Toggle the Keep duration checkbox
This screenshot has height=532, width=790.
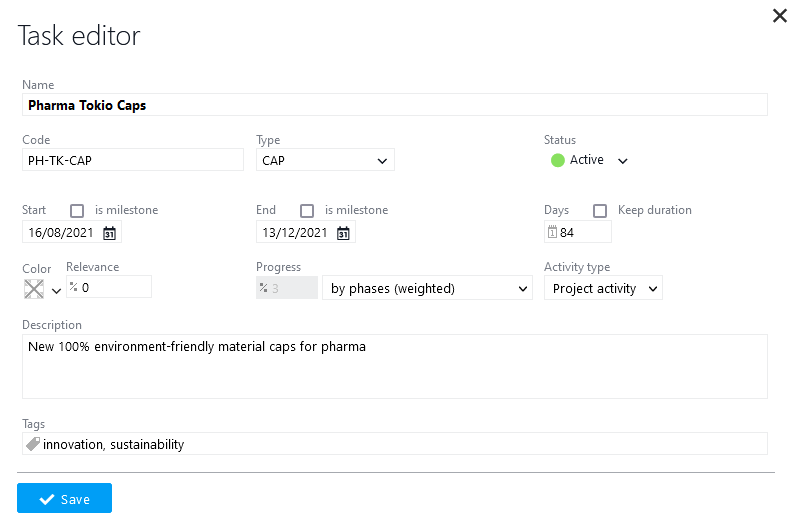point(600,211)
